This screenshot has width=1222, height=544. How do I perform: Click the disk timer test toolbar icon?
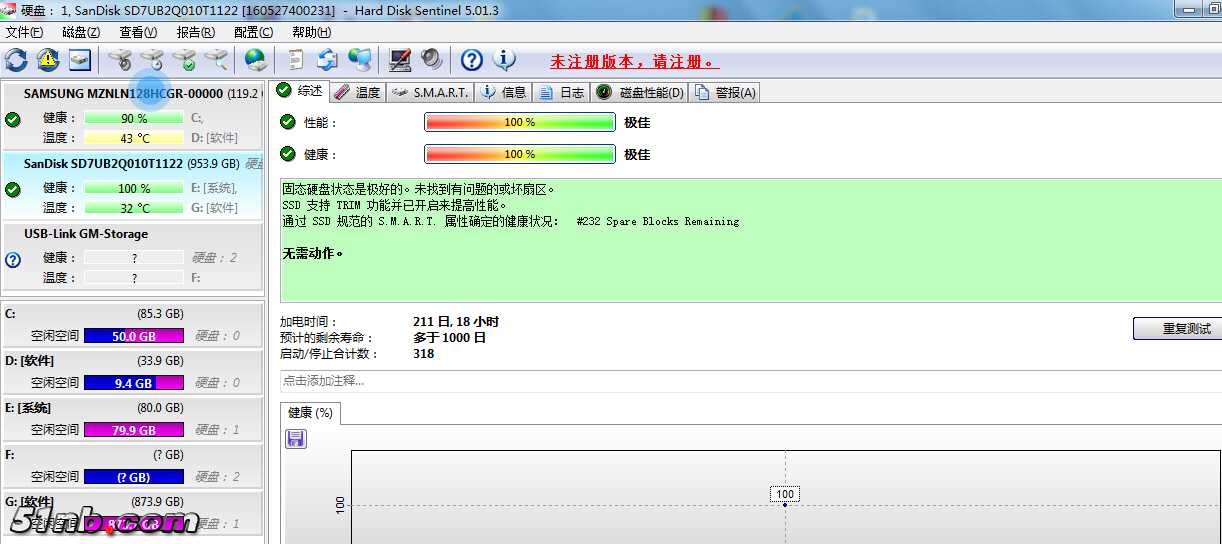click(152, 60)
